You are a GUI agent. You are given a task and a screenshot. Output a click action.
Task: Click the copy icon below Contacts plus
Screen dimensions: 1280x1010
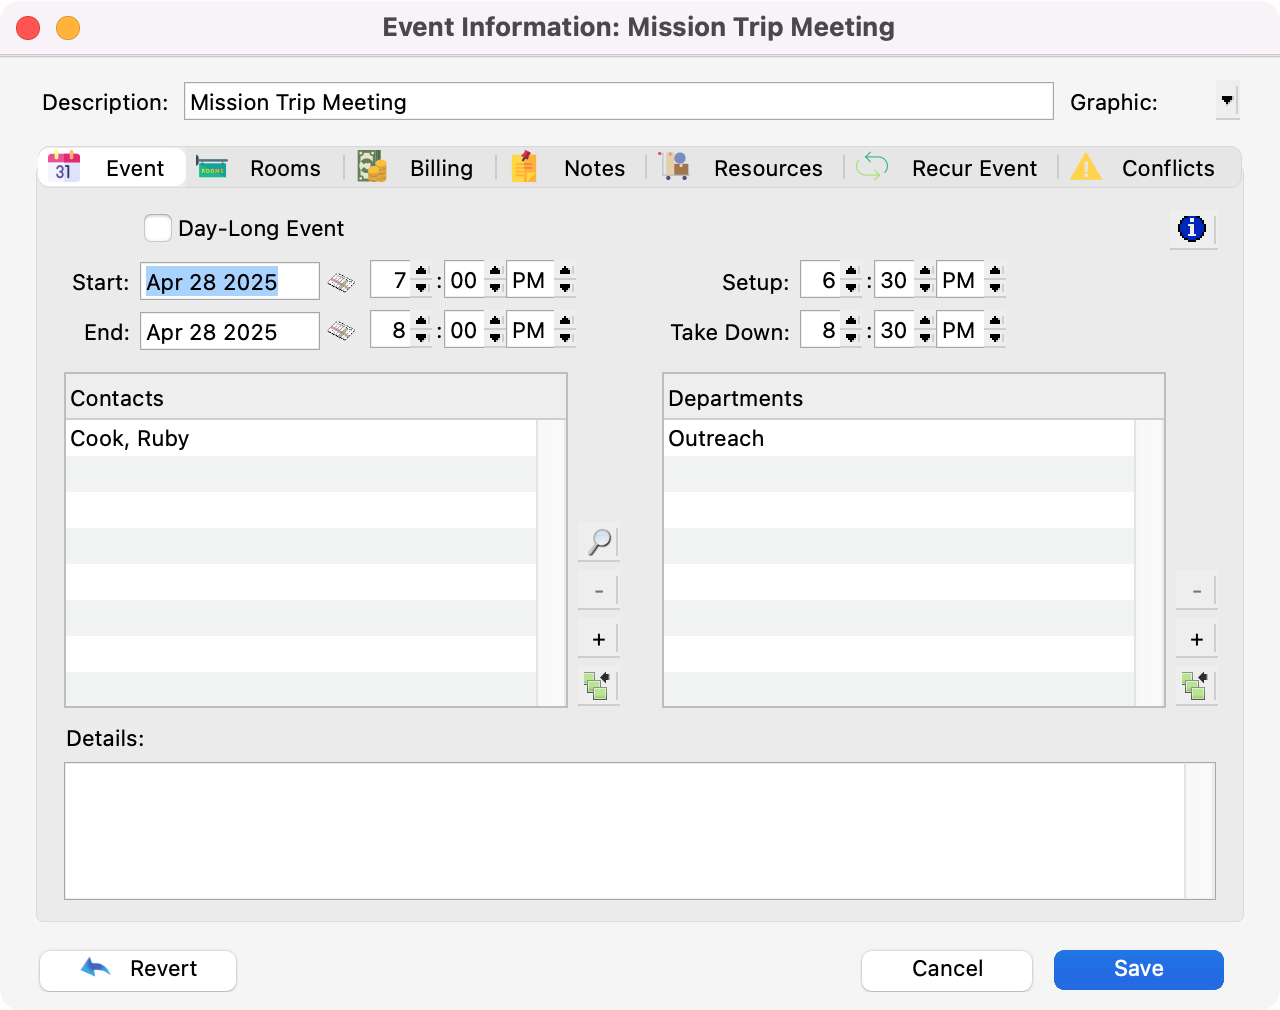[599, 686]
